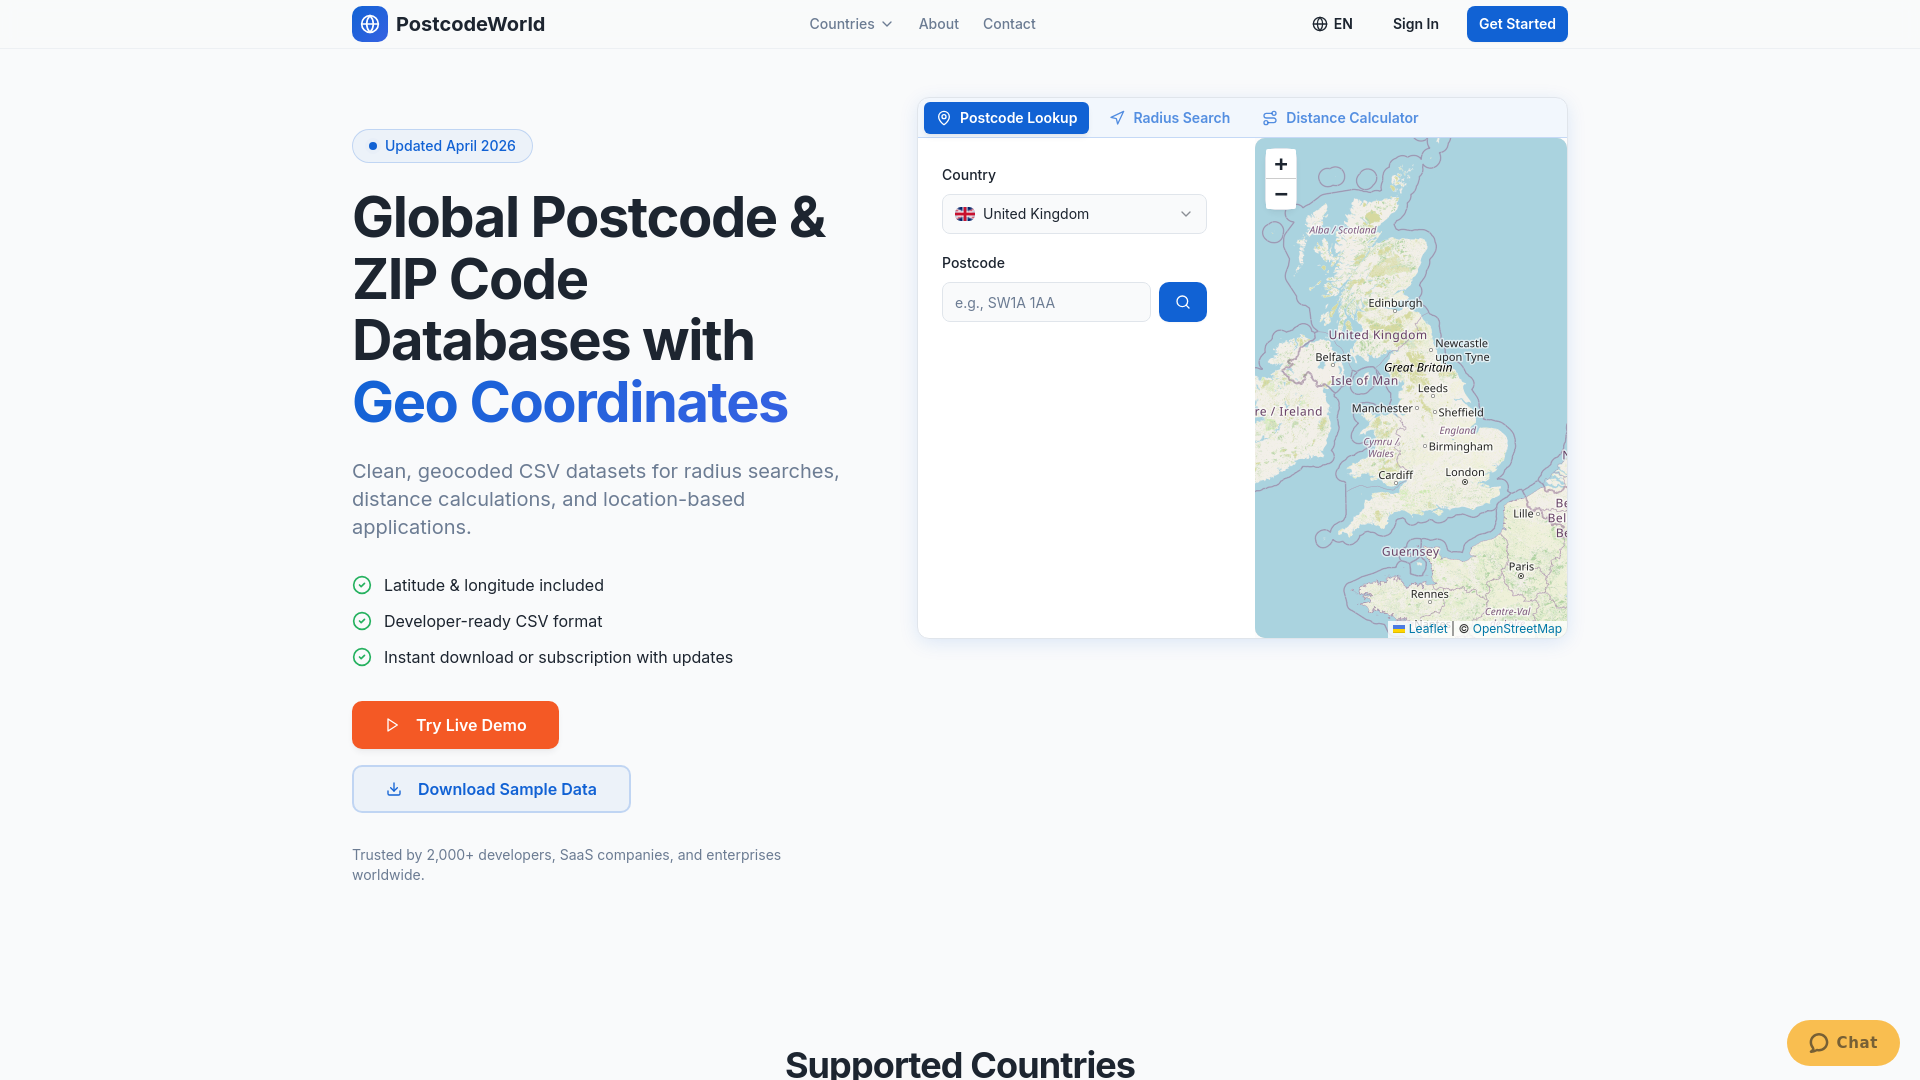This screenshot has width=1920, height=1080.
Task: Zoom in the map with plus button
Action: pyautogui.click(x=1281, y=164)
